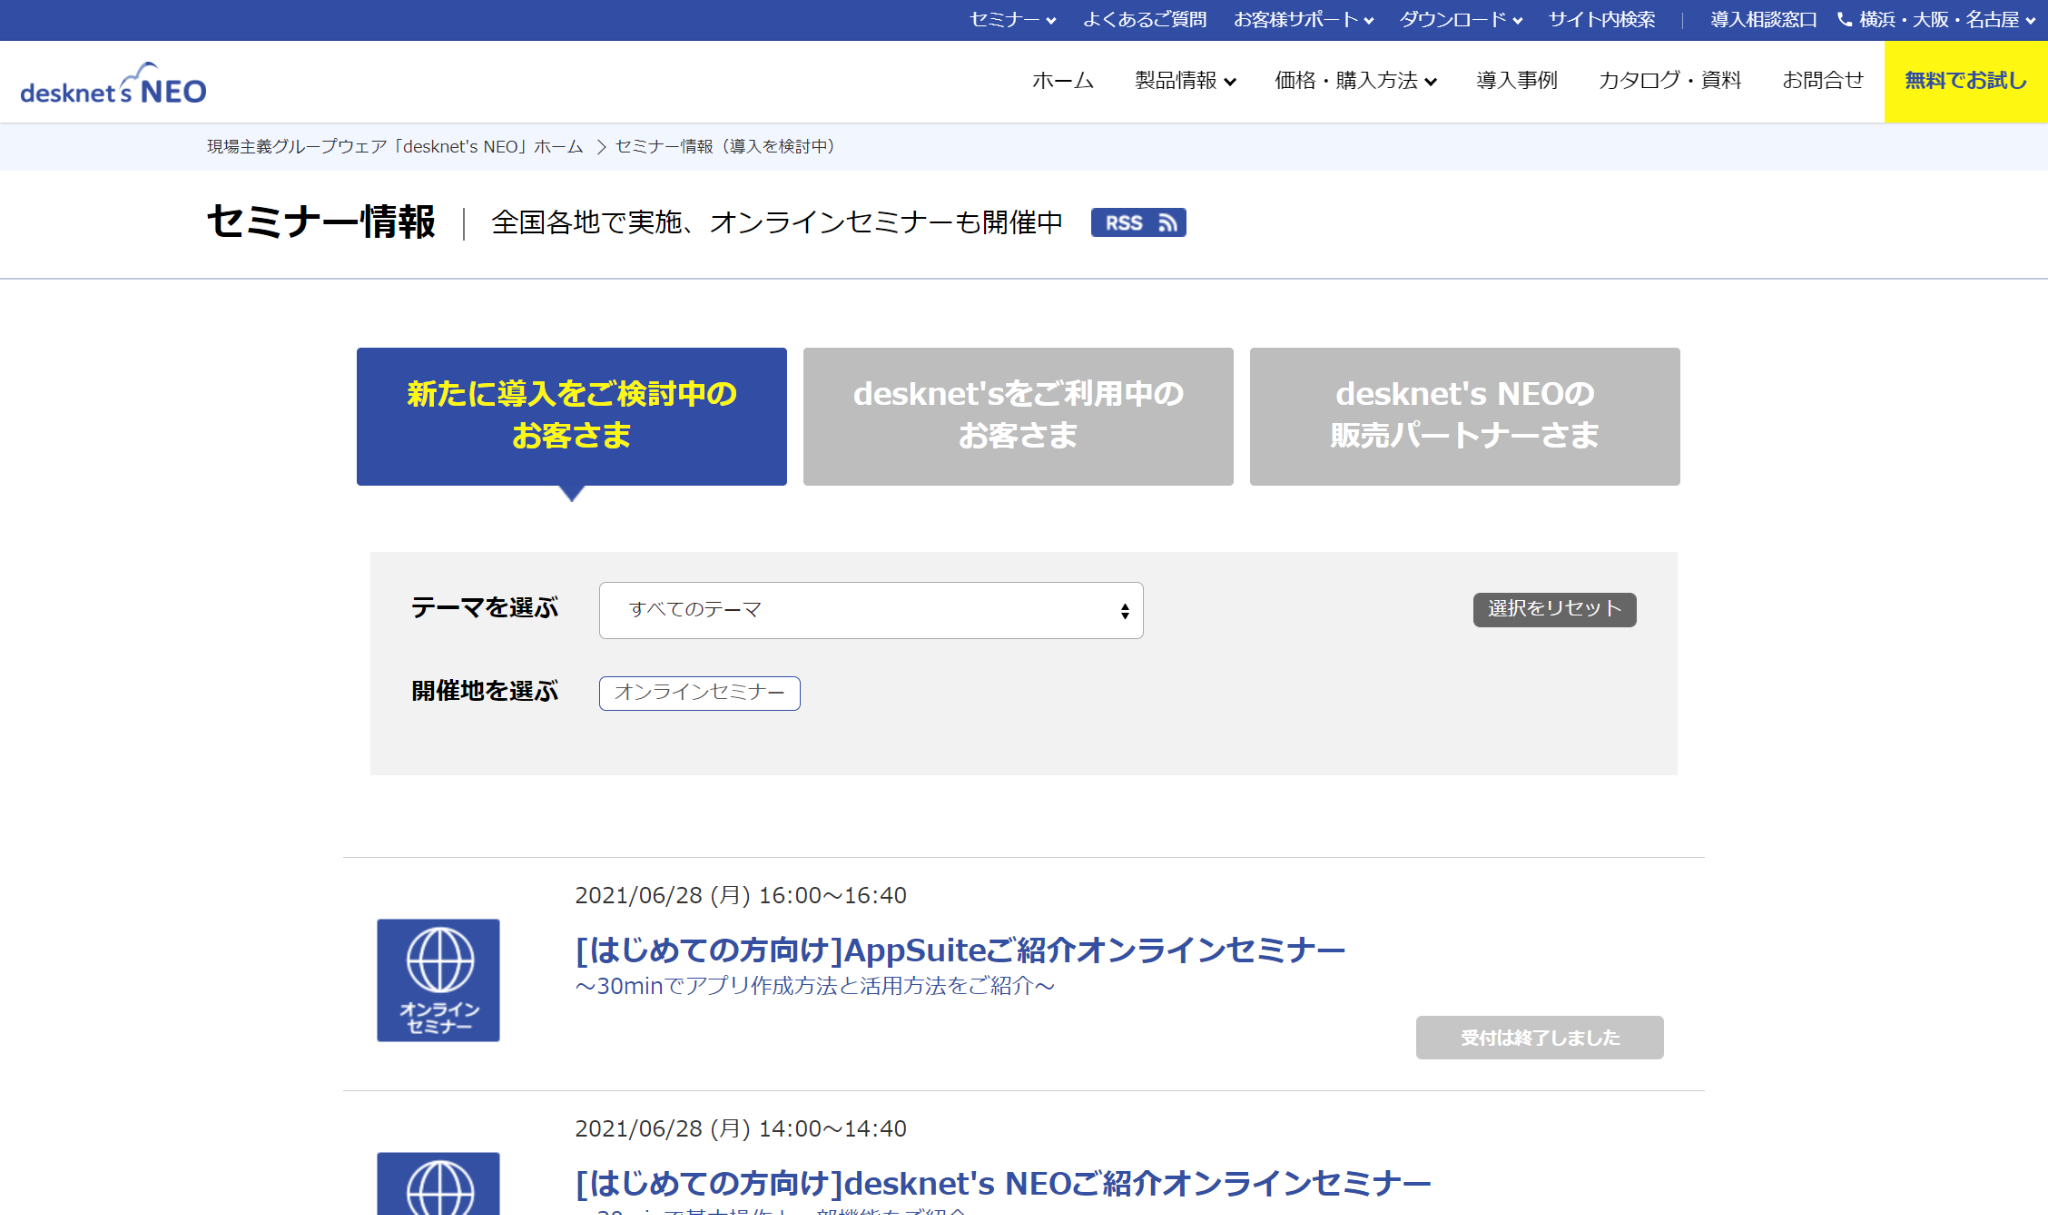Open desknet's NEOご紹介オンラインセミナー title link
2048x1215 pixels.
pyautogui.click(x=1003, y=1183)
